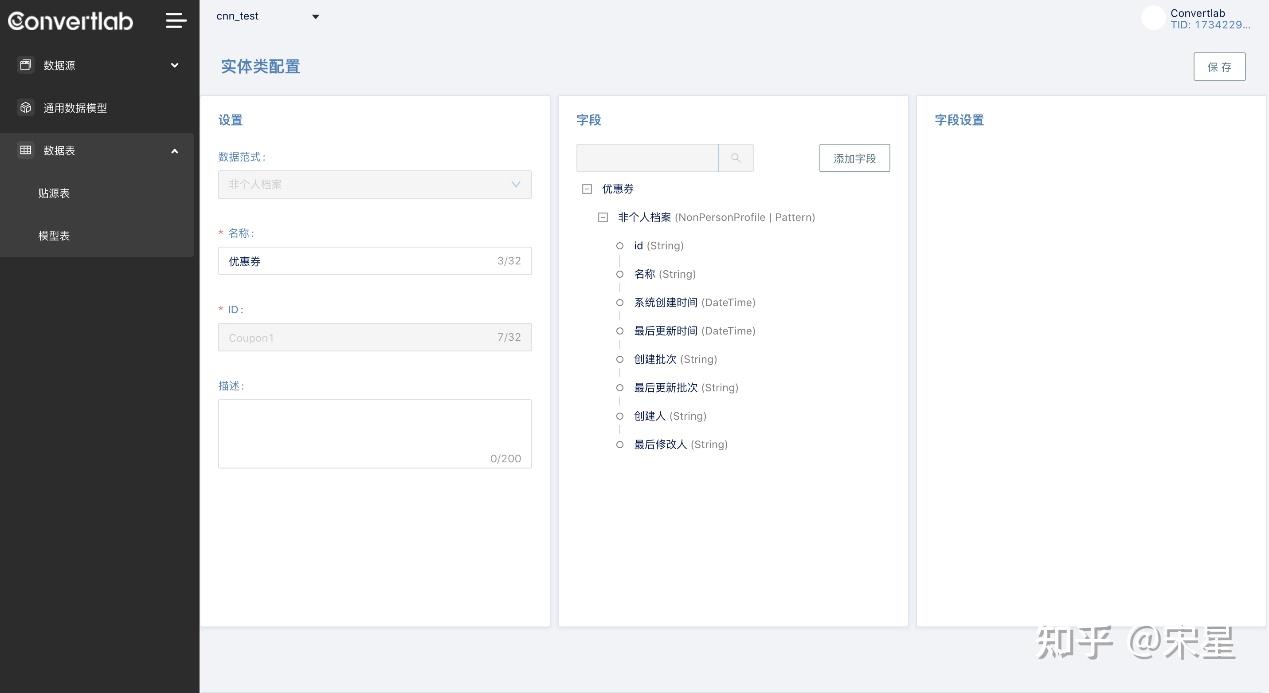This screenshot has width=1269, height=693.
Task: Click inside the 描述 description text area
Action: [374, 430]
